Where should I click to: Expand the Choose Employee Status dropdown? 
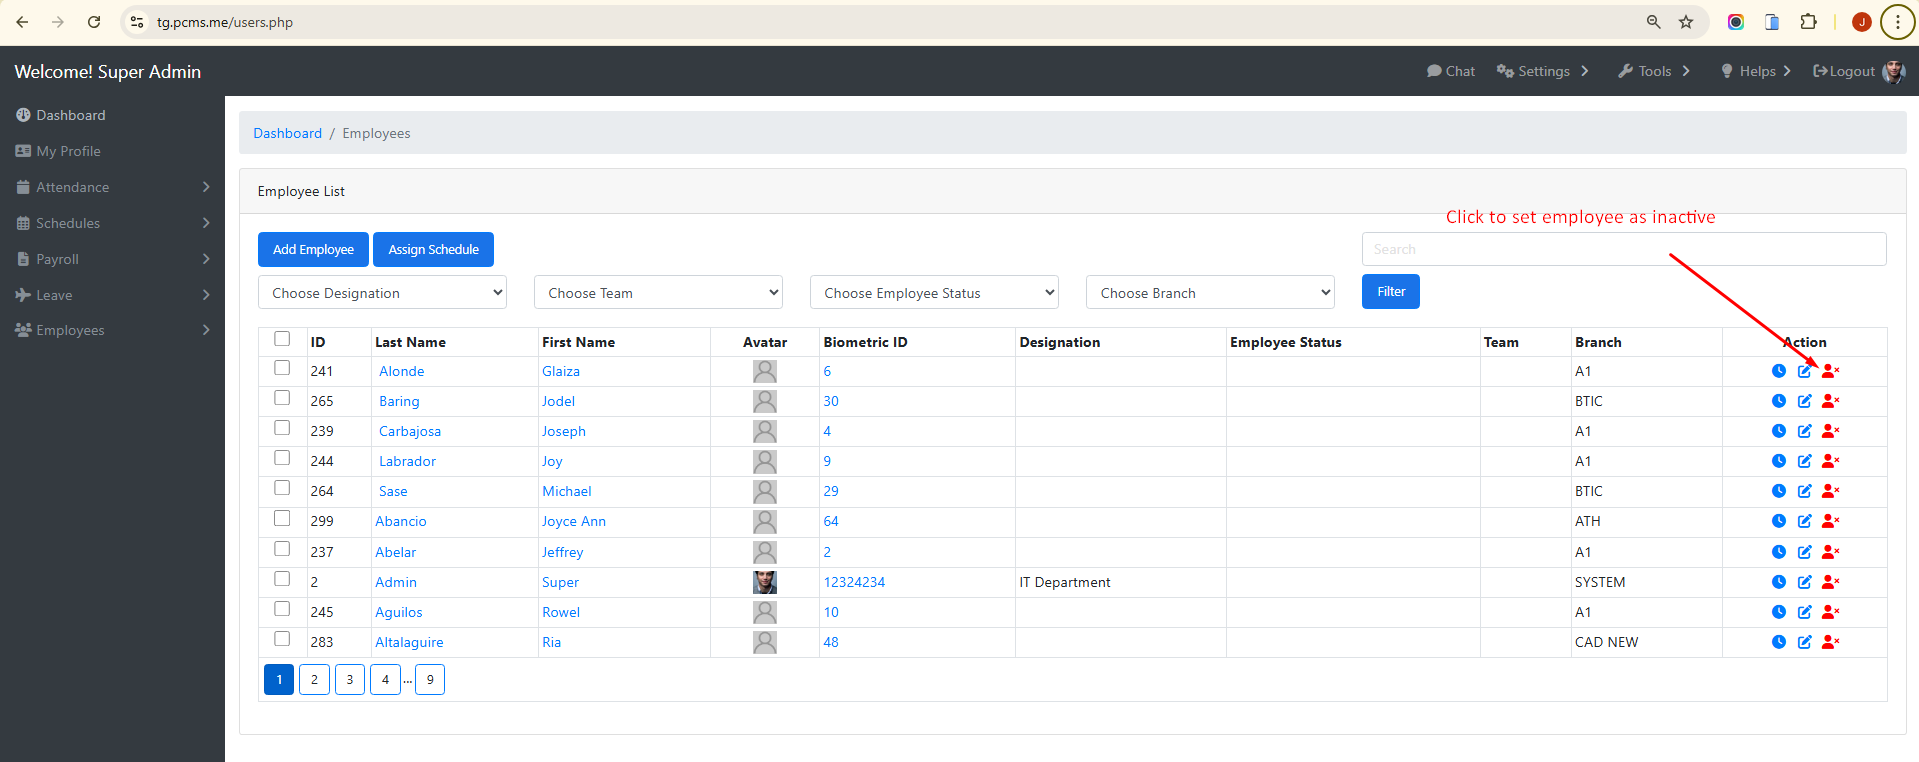coord(934,293)
